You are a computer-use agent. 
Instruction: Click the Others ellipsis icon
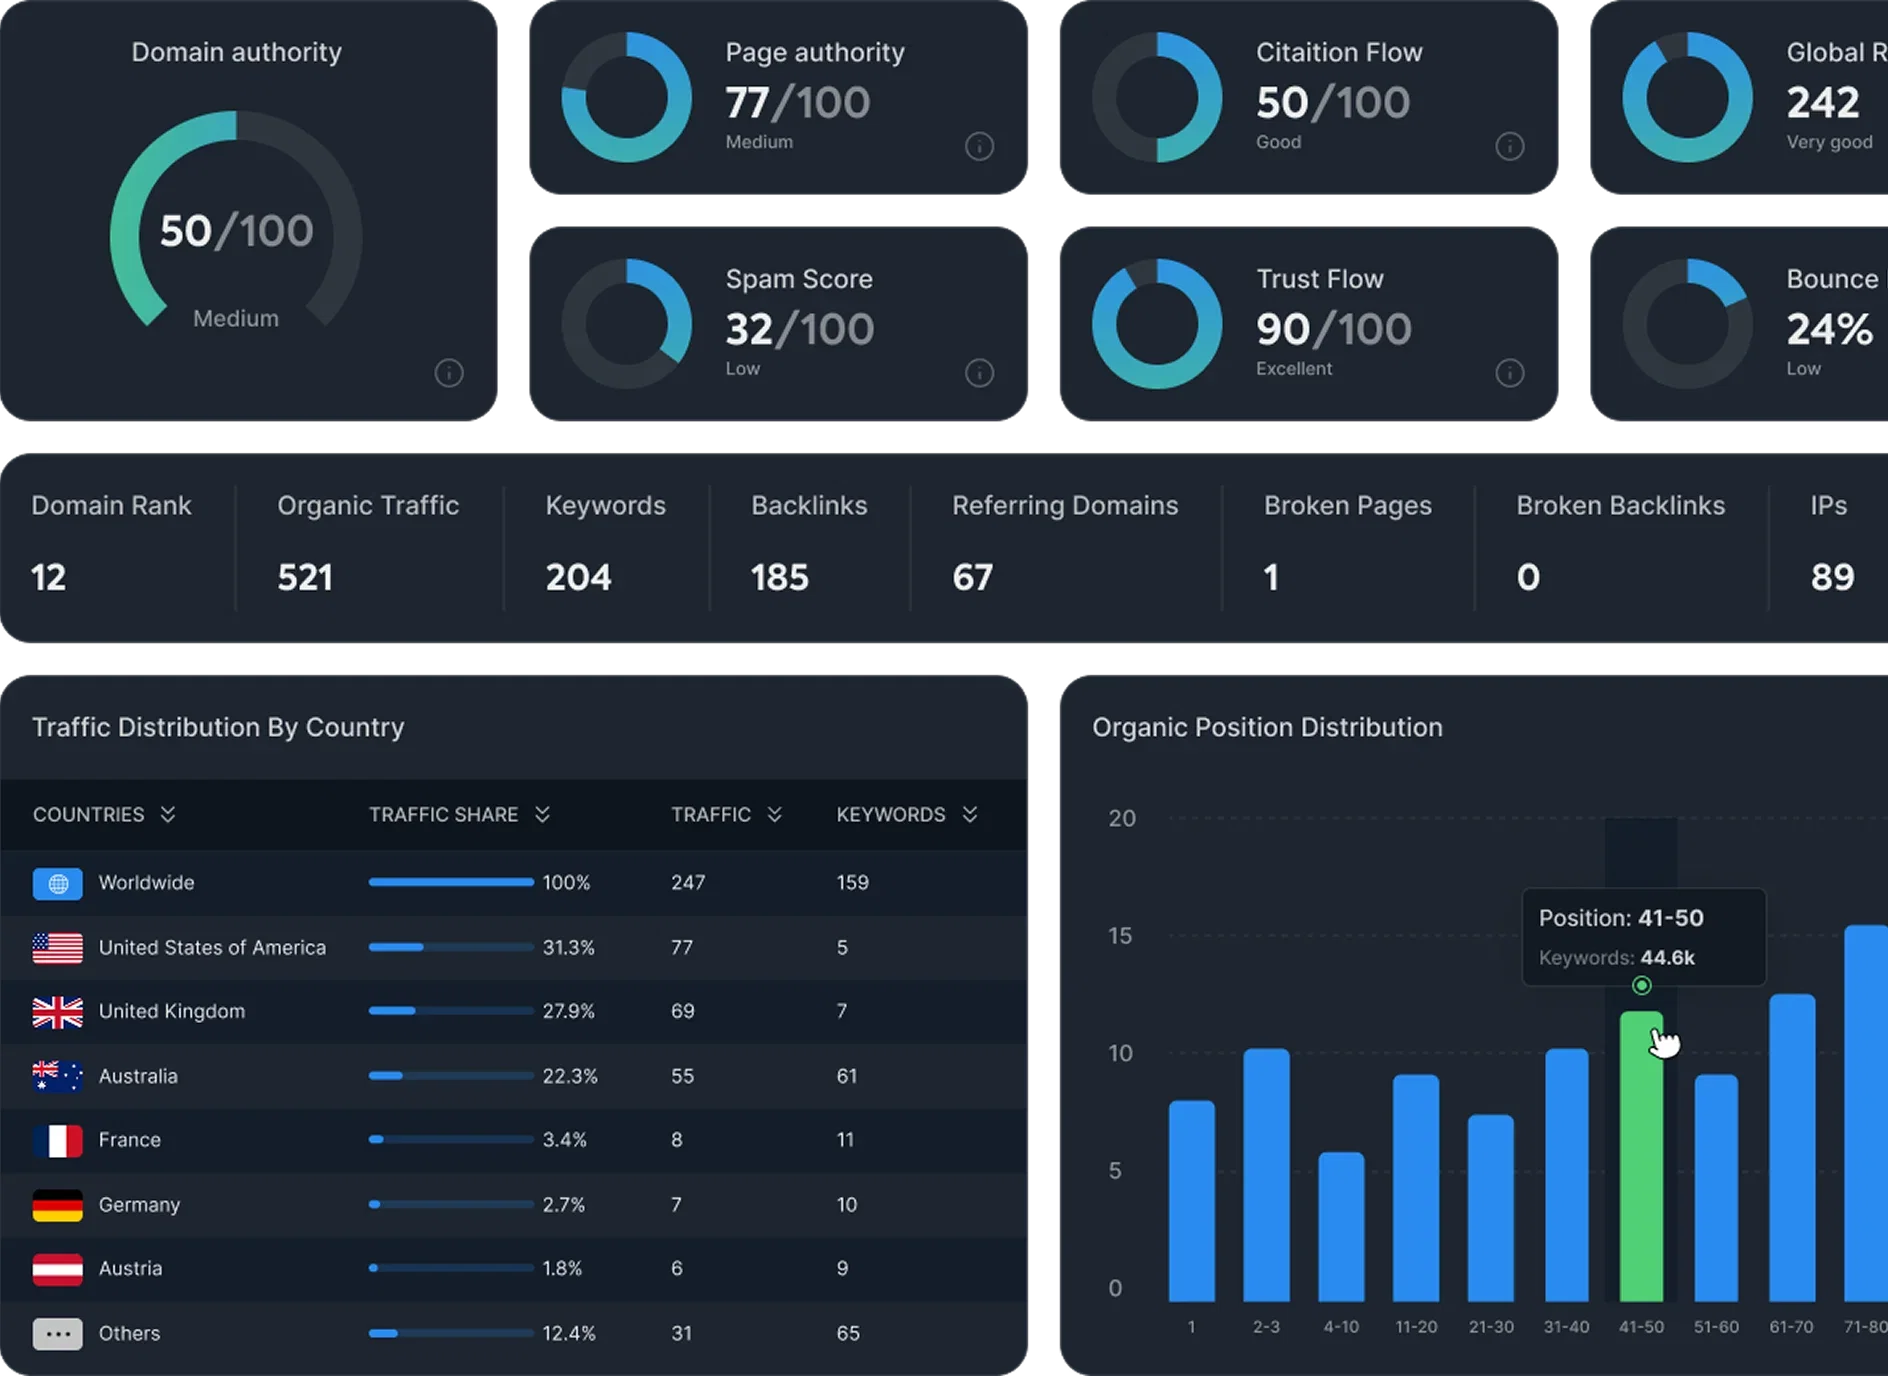58,1333
